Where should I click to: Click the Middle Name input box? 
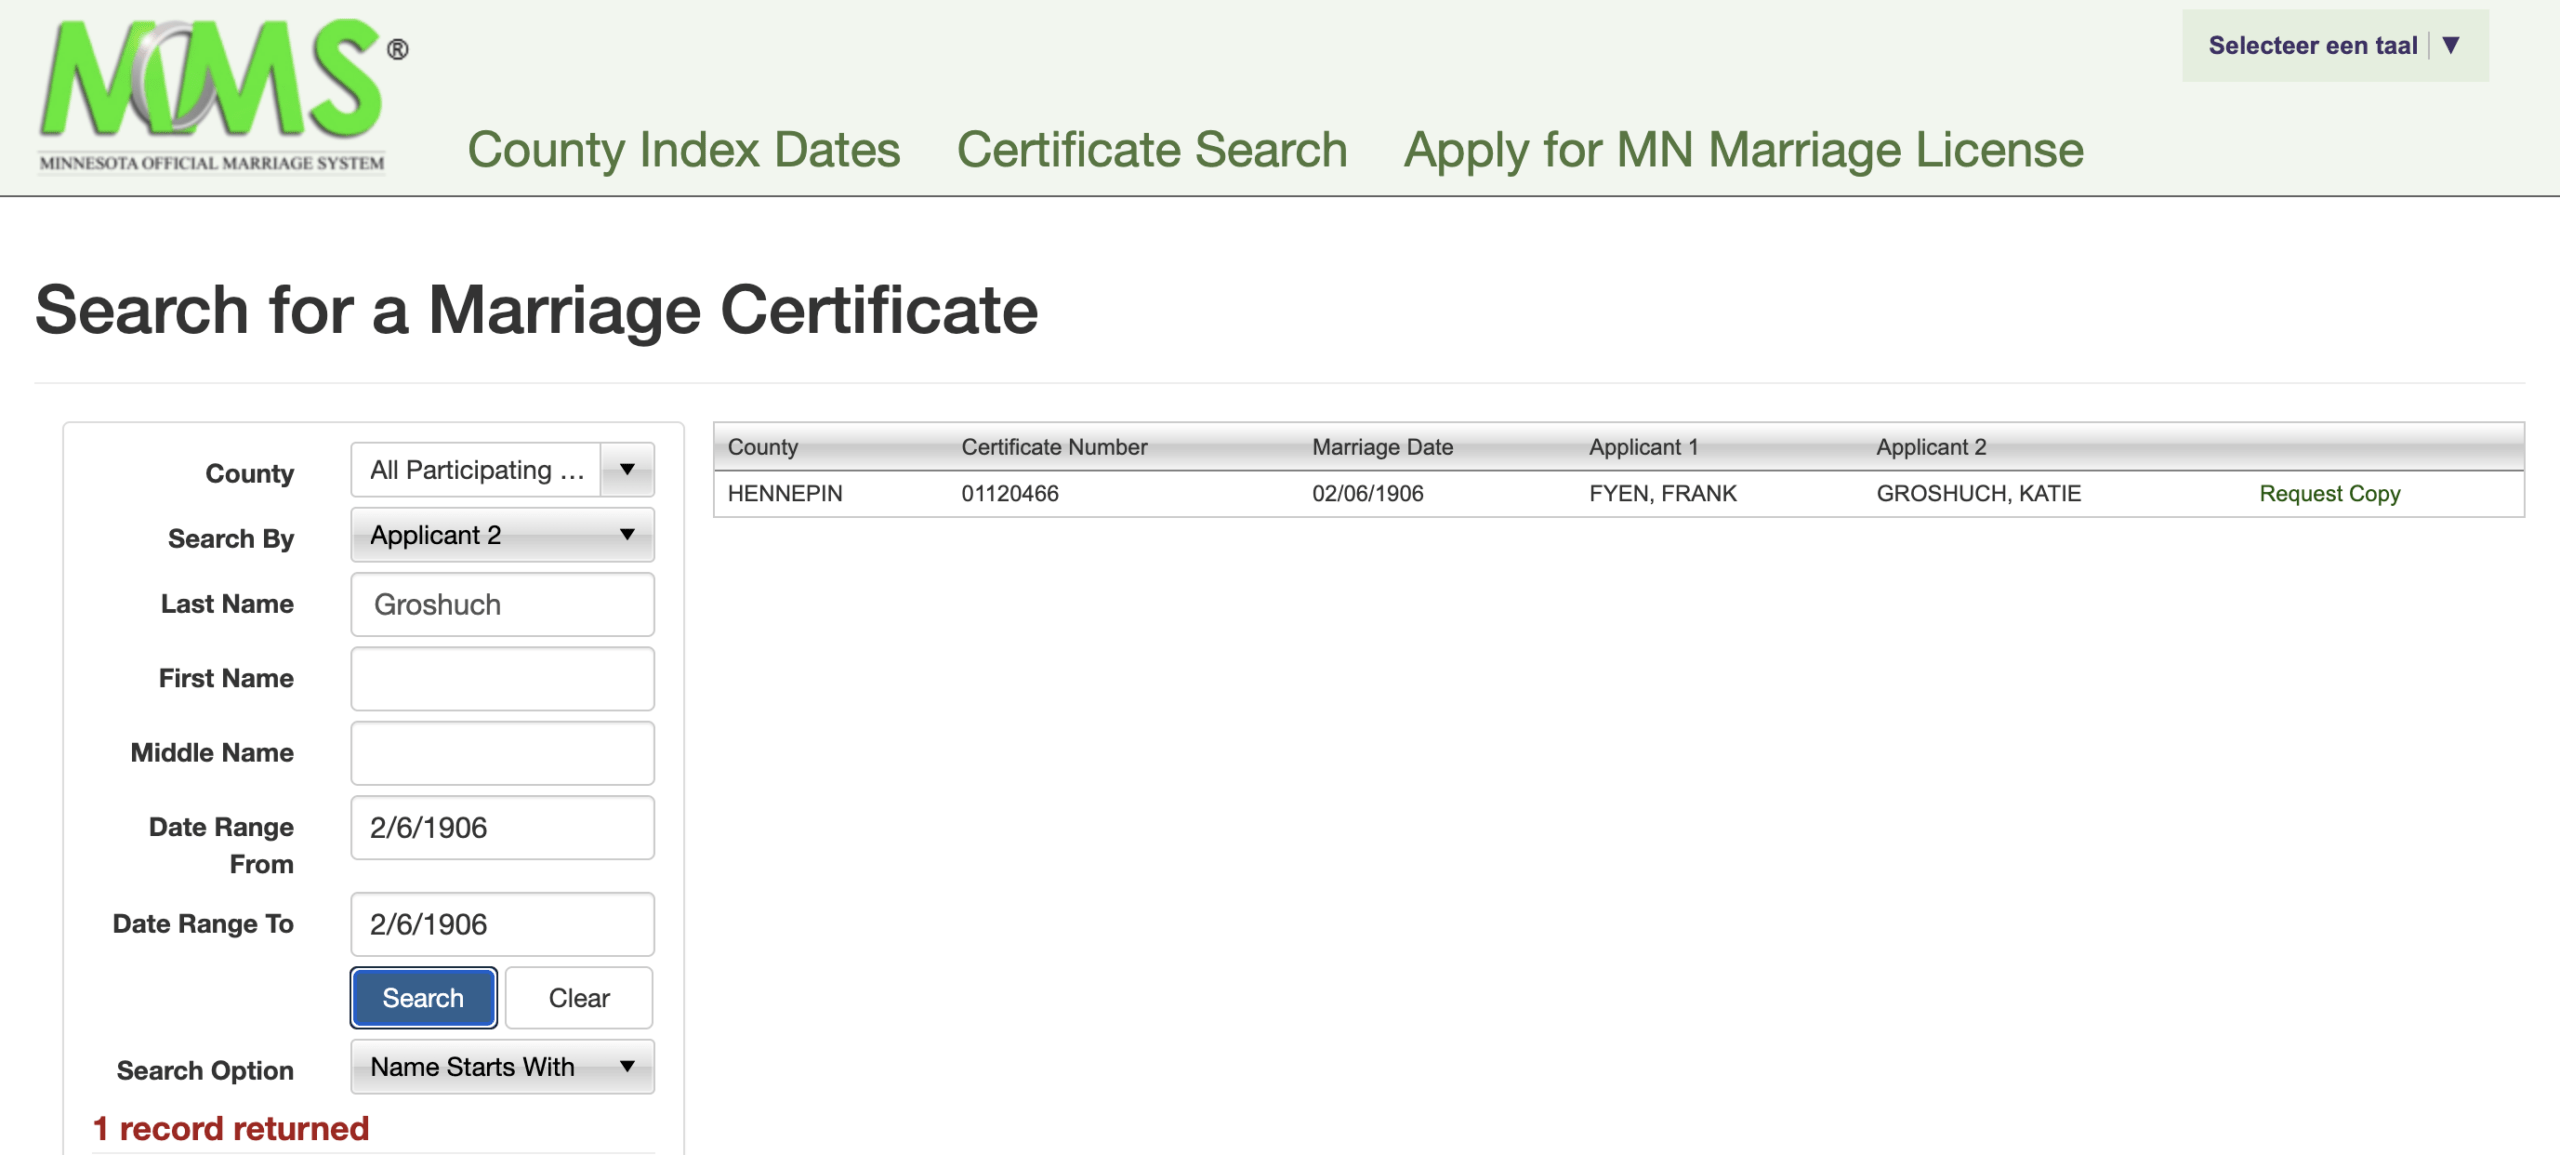pyautogui.click(x=502, y=753)
